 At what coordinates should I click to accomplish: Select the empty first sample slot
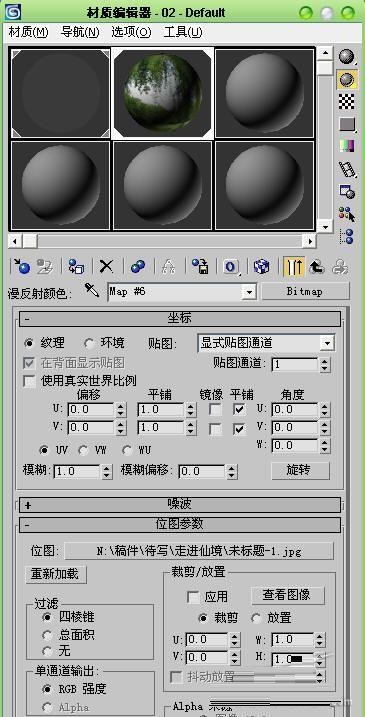click(x=60, y=93)
